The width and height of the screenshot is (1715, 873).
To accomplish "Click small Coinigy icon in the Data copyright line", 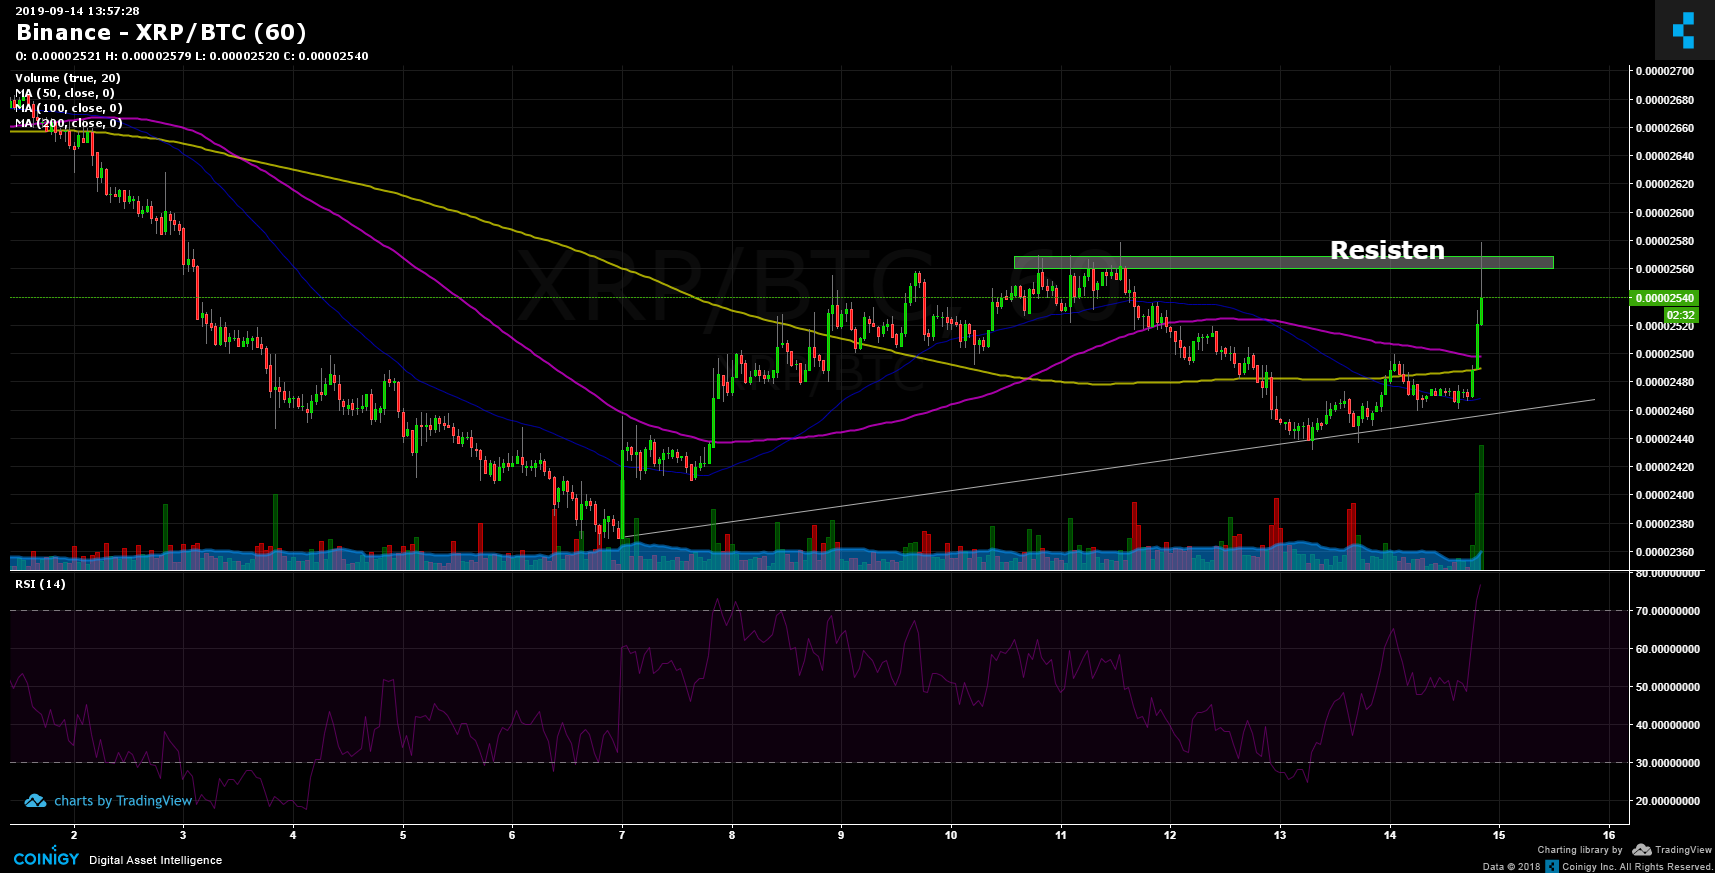I will point(1551,866).
